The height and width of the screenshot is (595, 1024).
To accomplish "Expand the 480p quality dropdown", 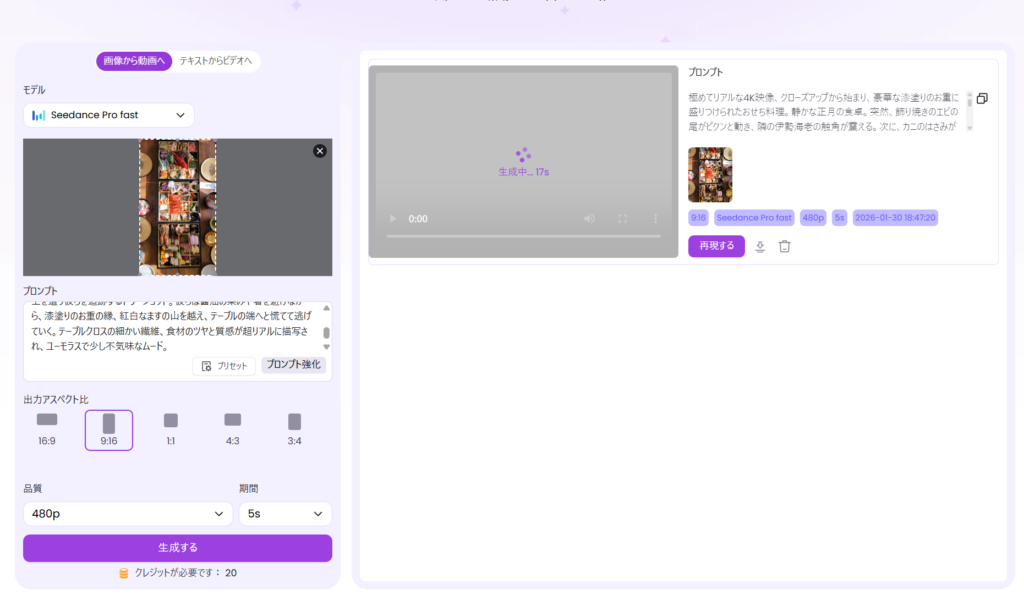I will pos(127,514).
